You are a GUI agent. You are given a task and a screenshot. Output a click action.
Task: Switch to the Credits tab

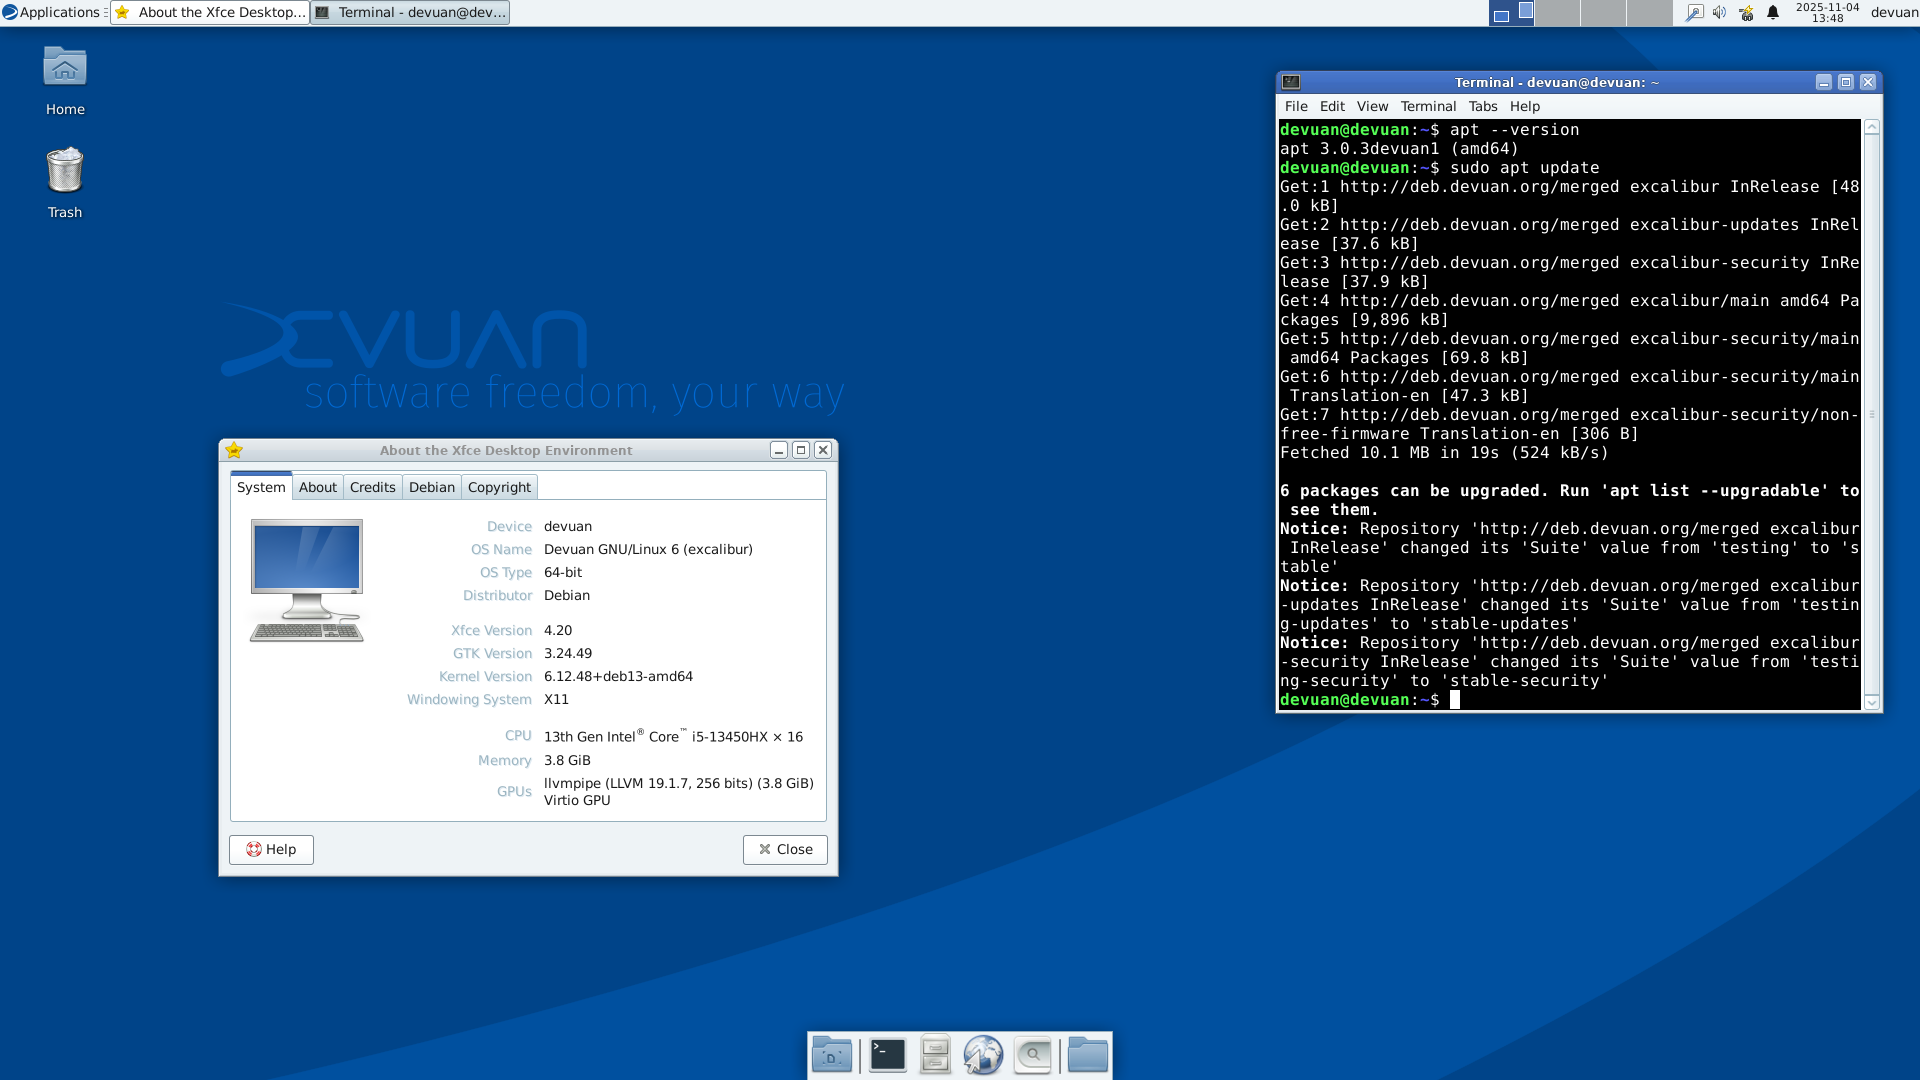coord(372,487)
